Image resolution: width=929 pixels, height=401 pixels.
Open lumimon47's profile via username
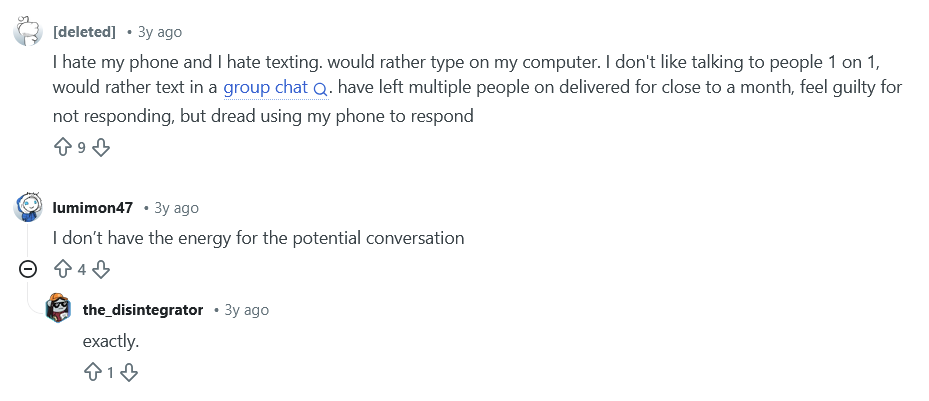[x=92, y=208]
